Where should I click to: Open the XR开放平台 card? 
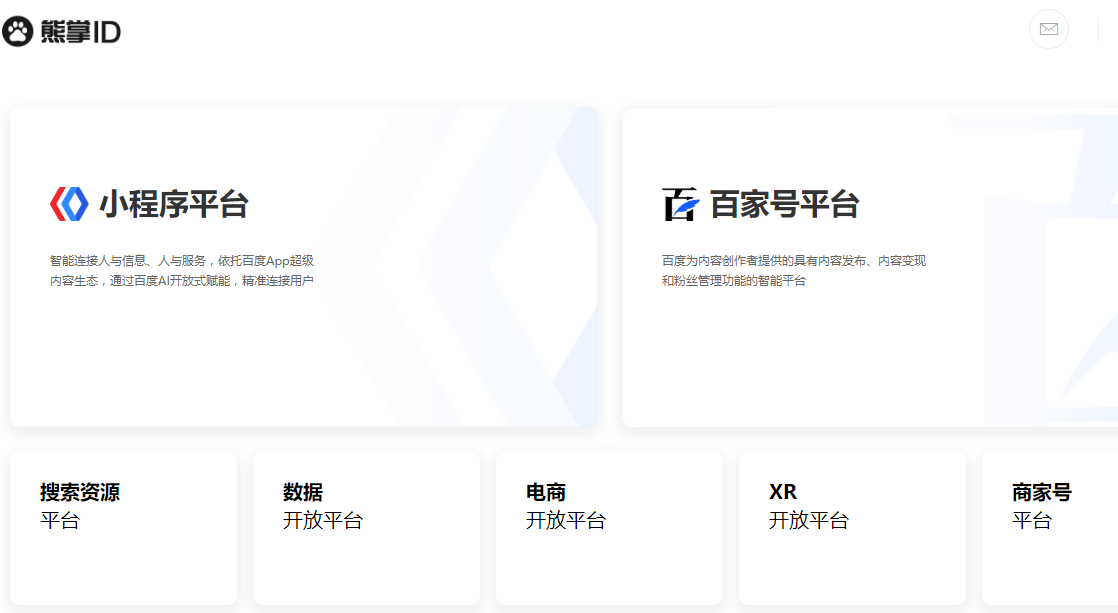coord(853,528)
